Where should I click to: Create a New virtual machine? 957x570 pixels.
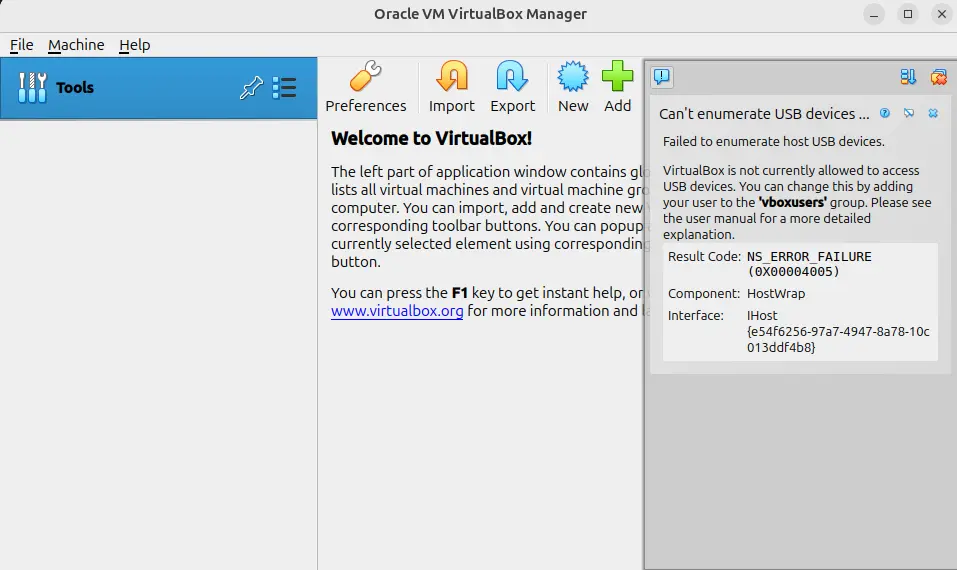click(572, 87)
